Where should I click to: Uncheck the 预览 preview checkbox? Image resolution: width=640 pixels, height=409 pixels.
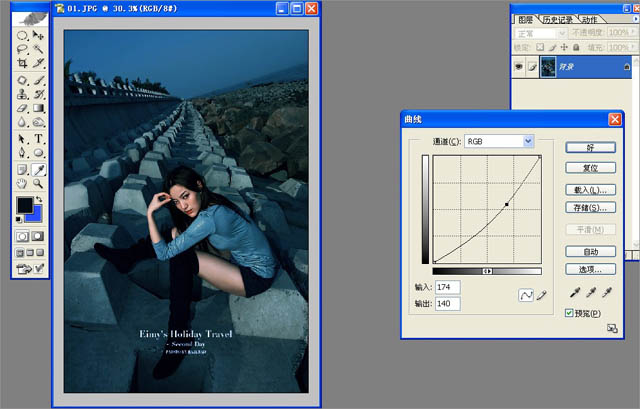569,313
